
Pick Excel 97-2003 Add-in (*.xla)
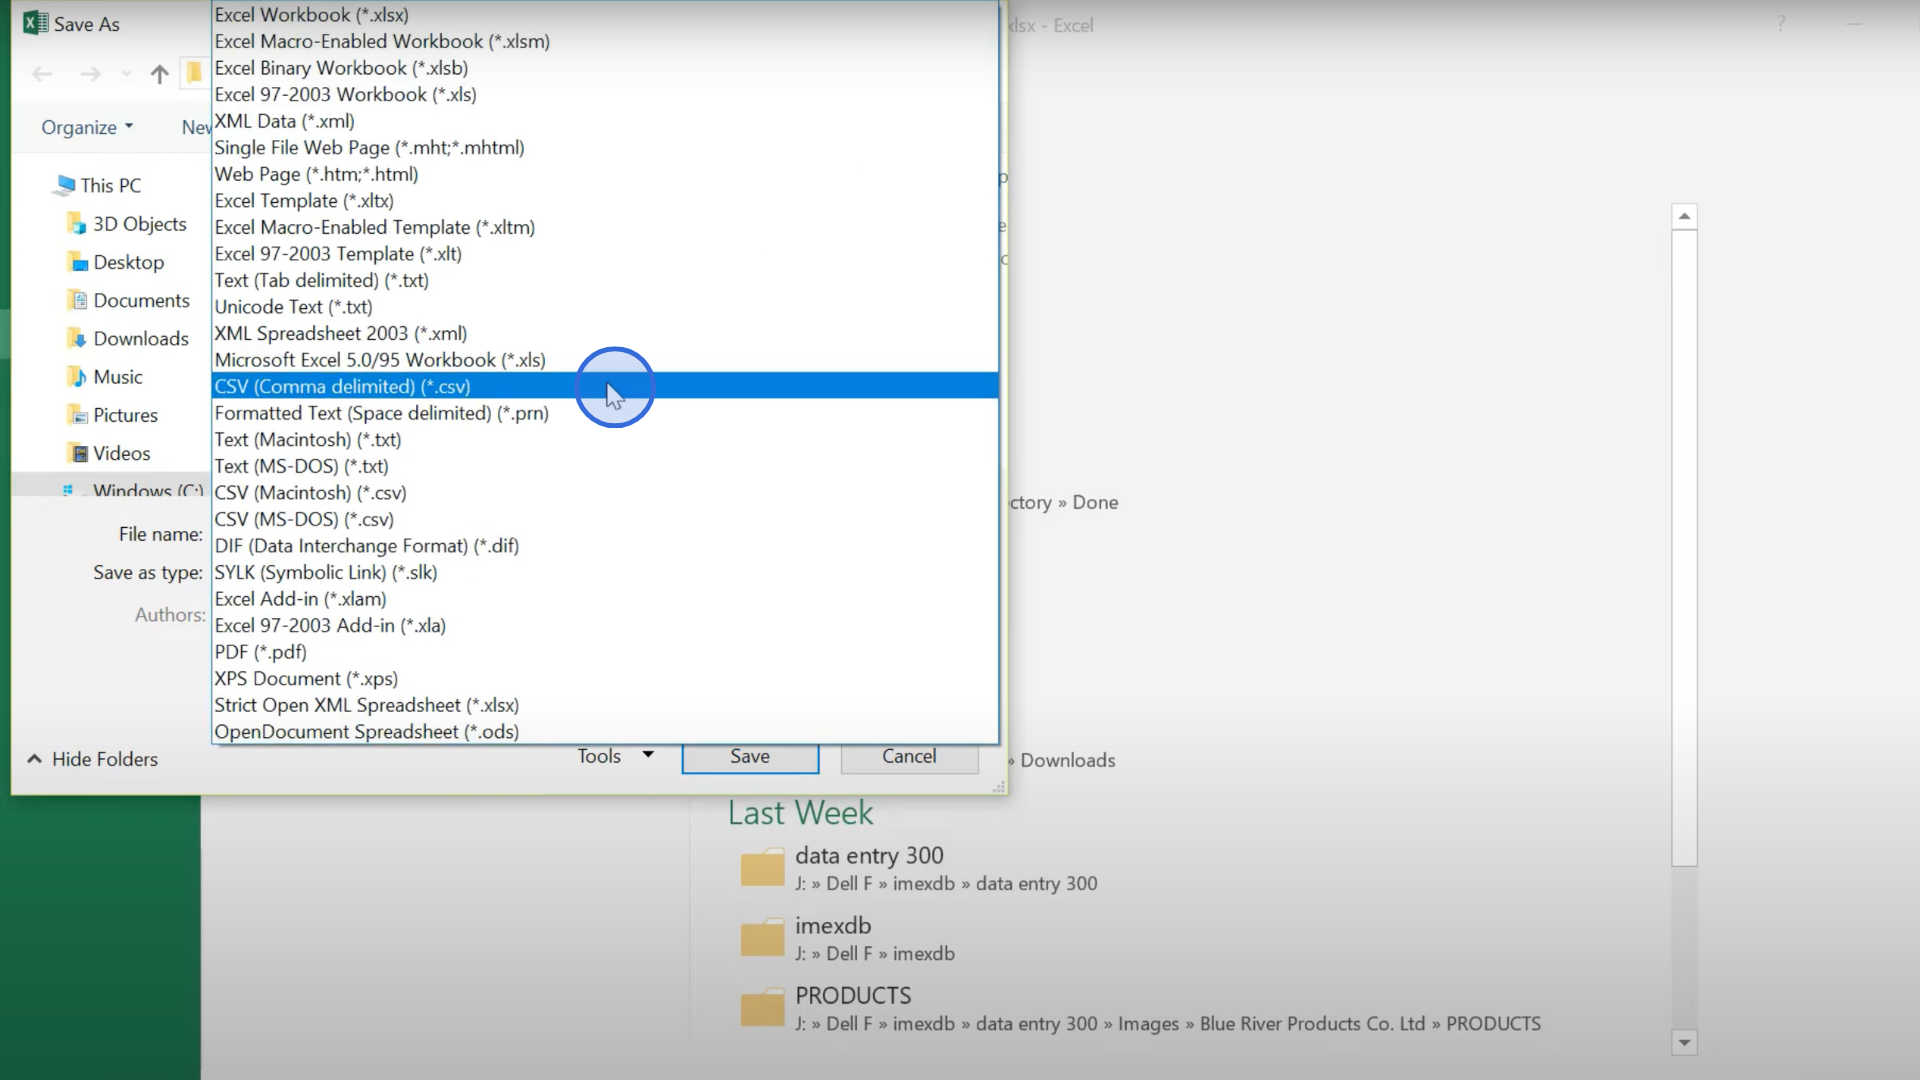point(605,625)
